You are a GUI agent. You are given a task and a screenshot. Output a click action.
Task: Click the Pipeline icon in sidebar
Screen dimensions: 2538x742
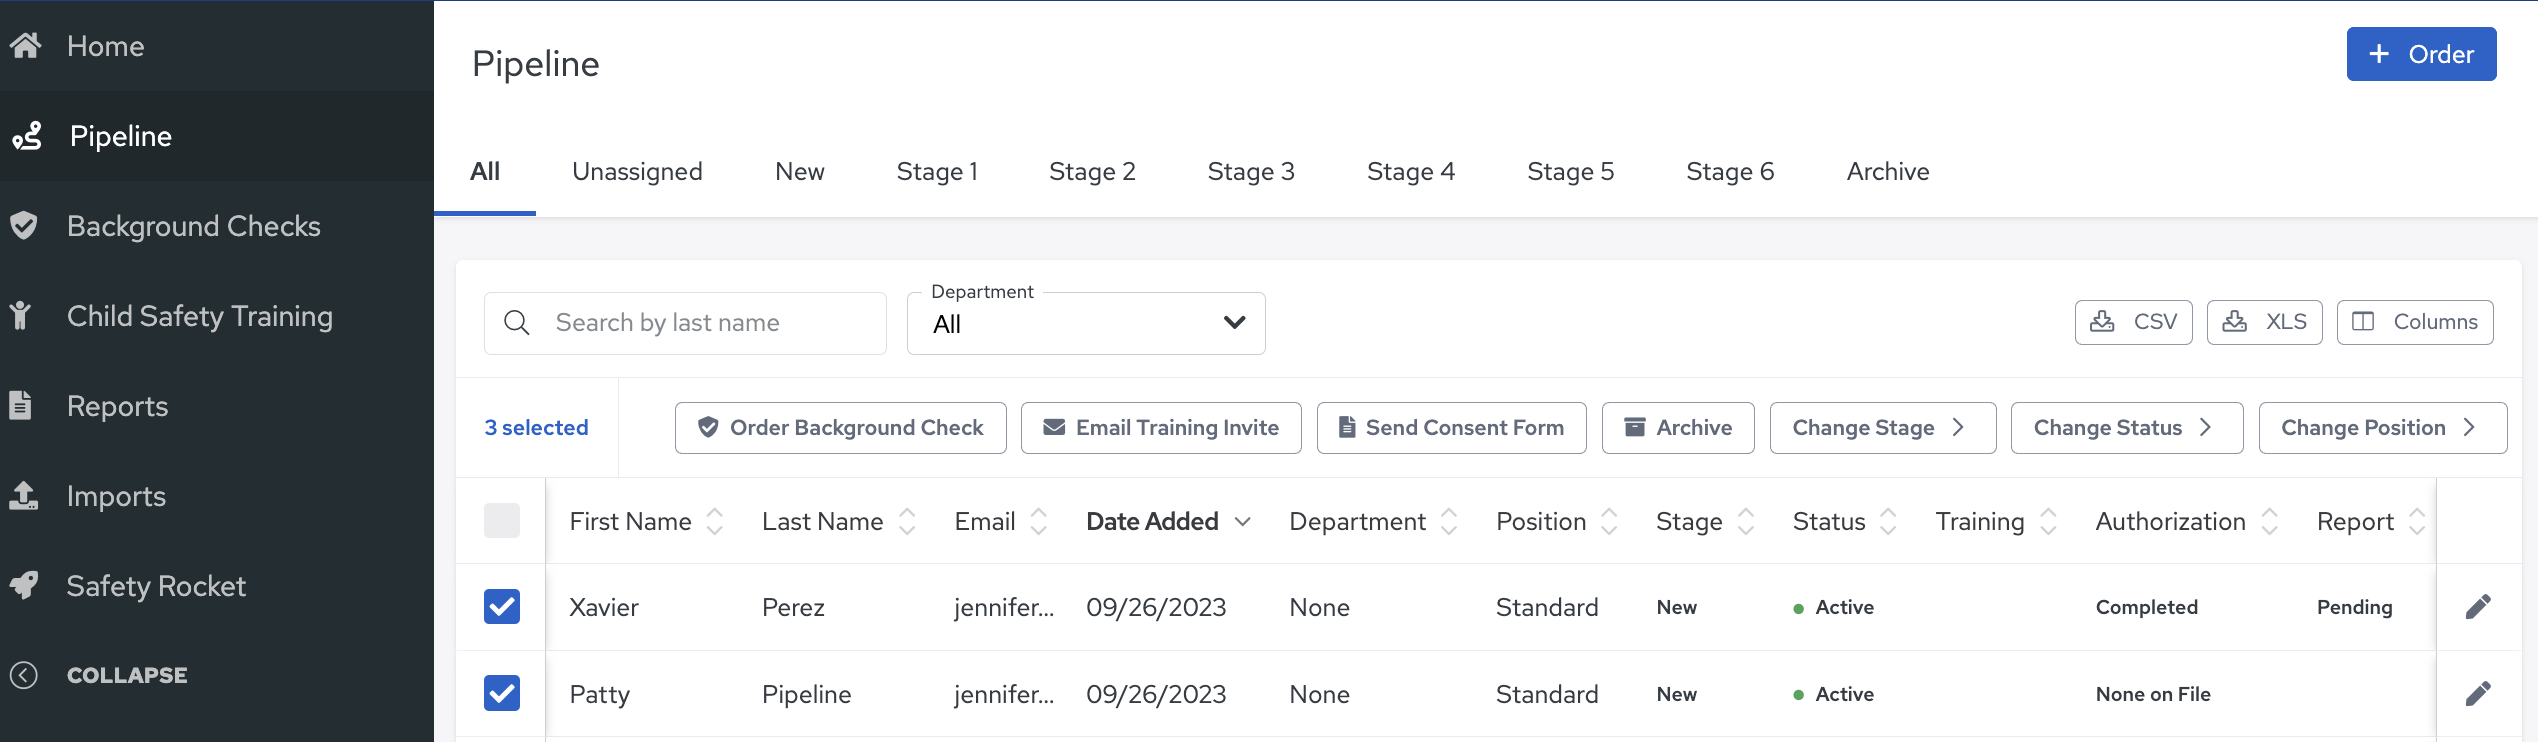click(x=27, y=136)
